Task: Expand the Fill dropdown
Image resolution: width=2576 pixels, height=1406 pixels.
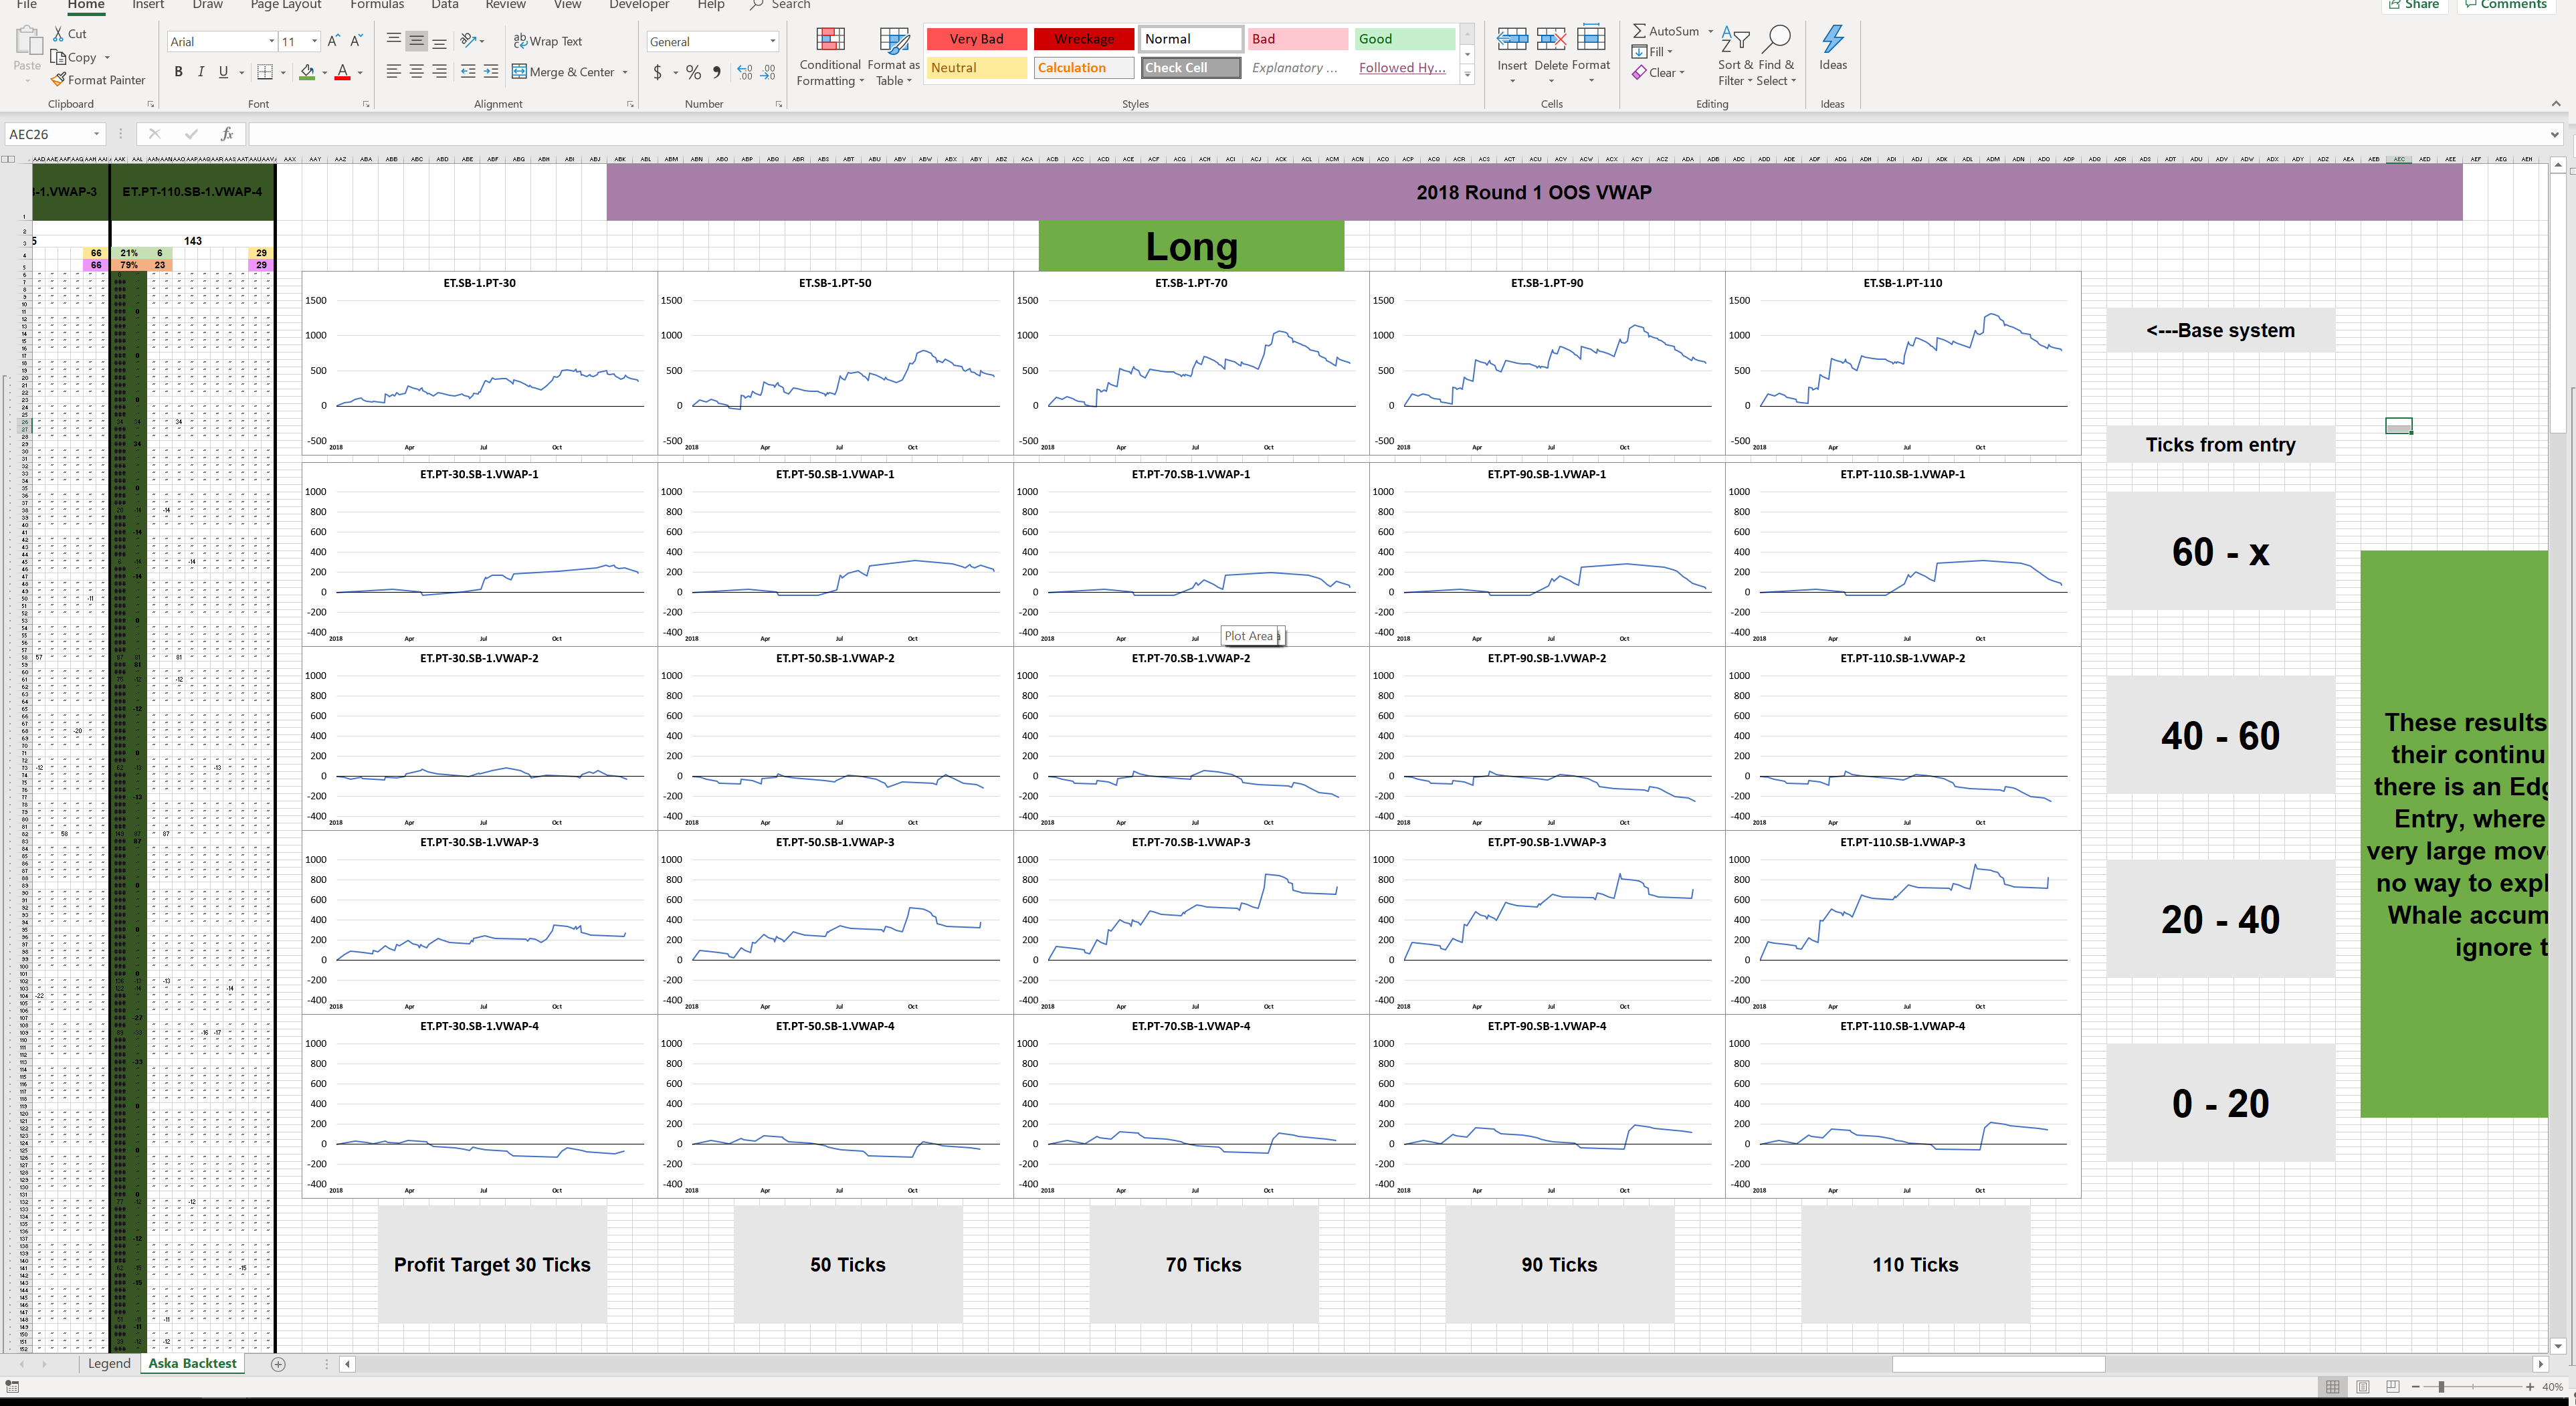Action: 1669,52
